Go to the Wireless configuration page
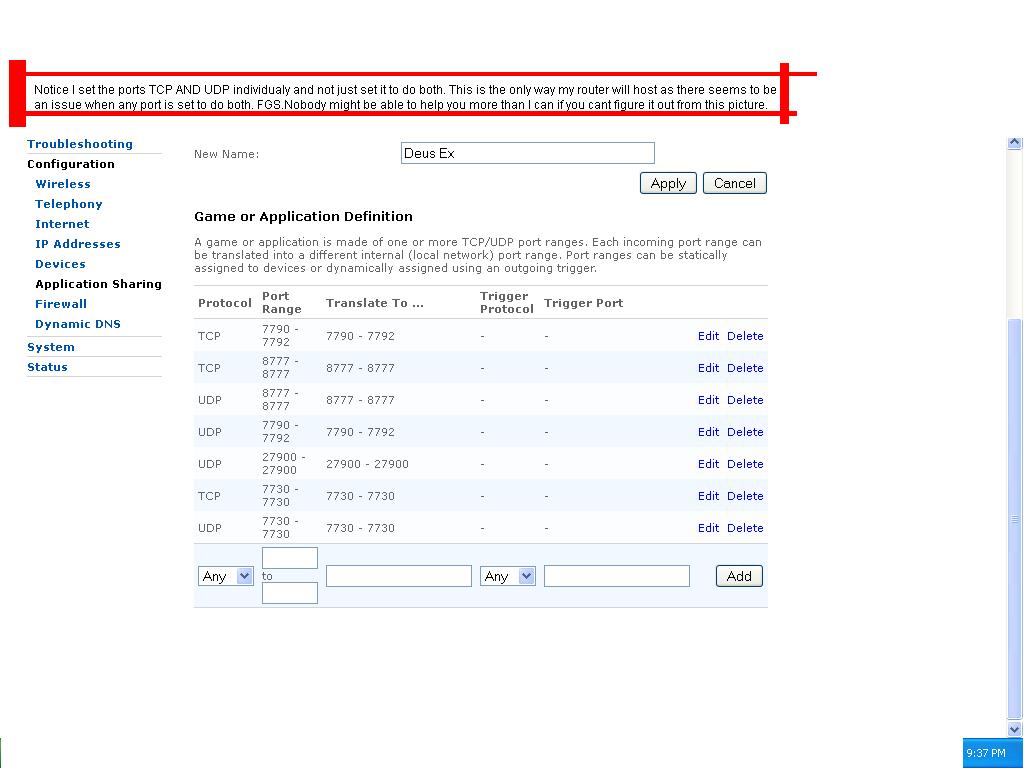 pyautogui.click(x=63, y=184)
